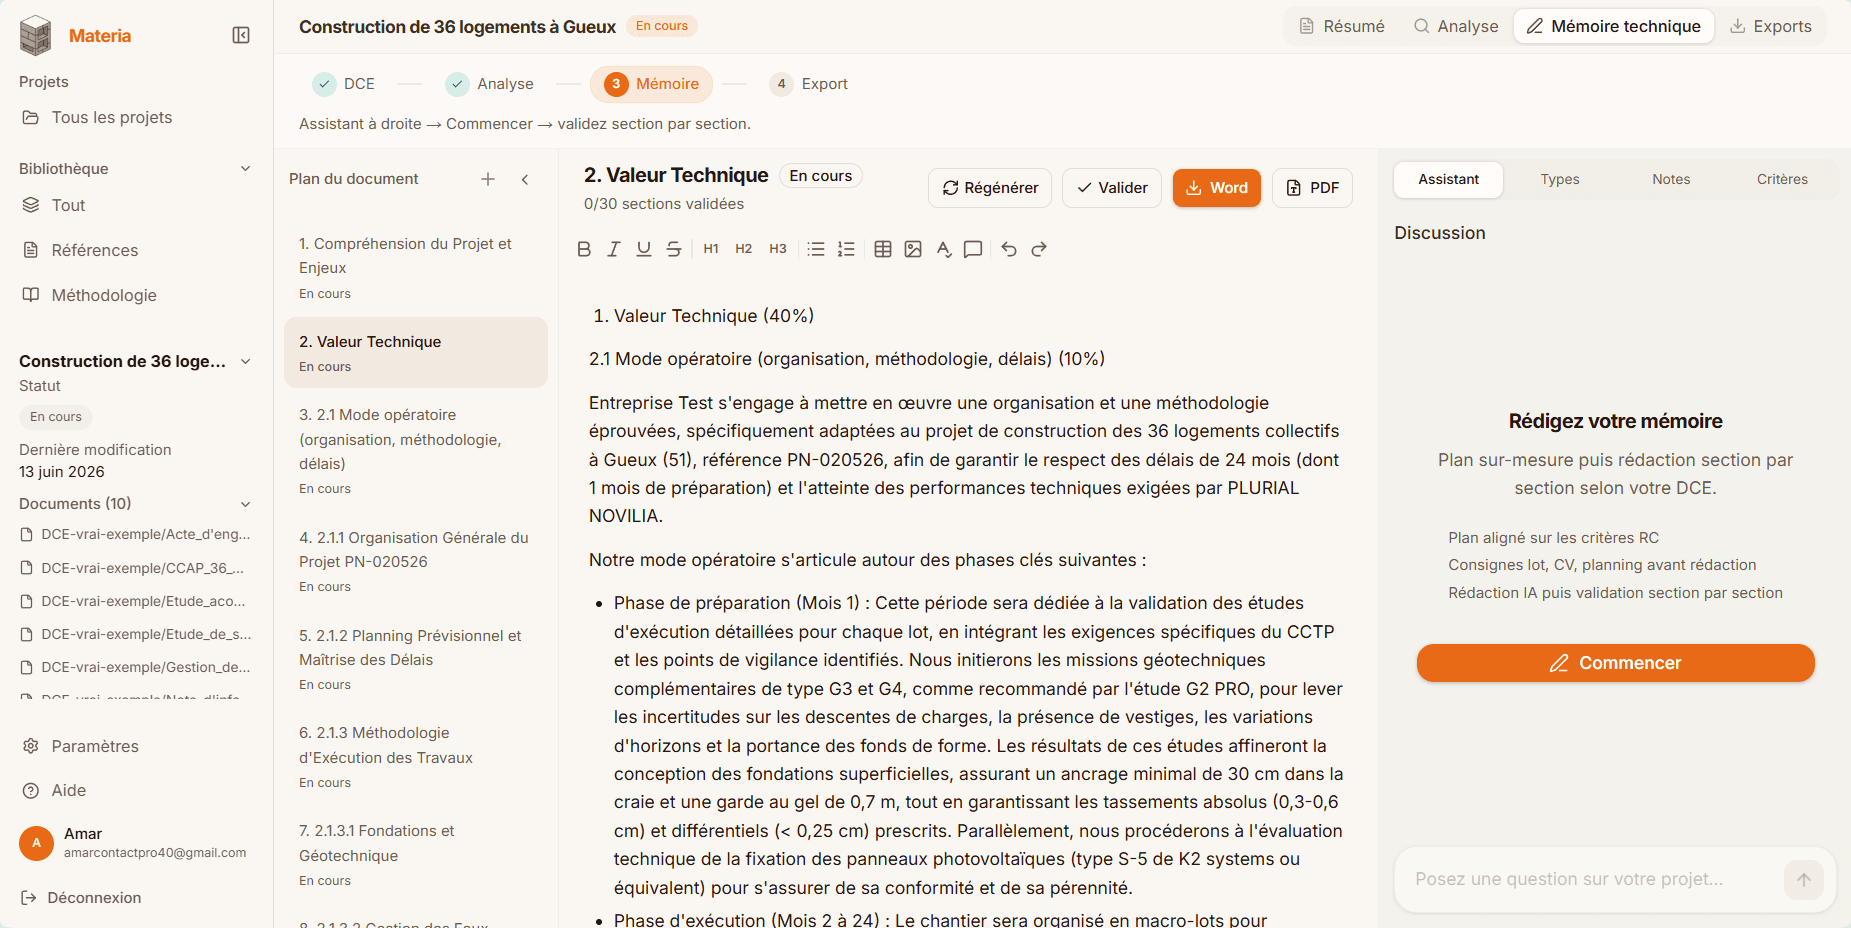Open the Notes panel tab

1671,179
